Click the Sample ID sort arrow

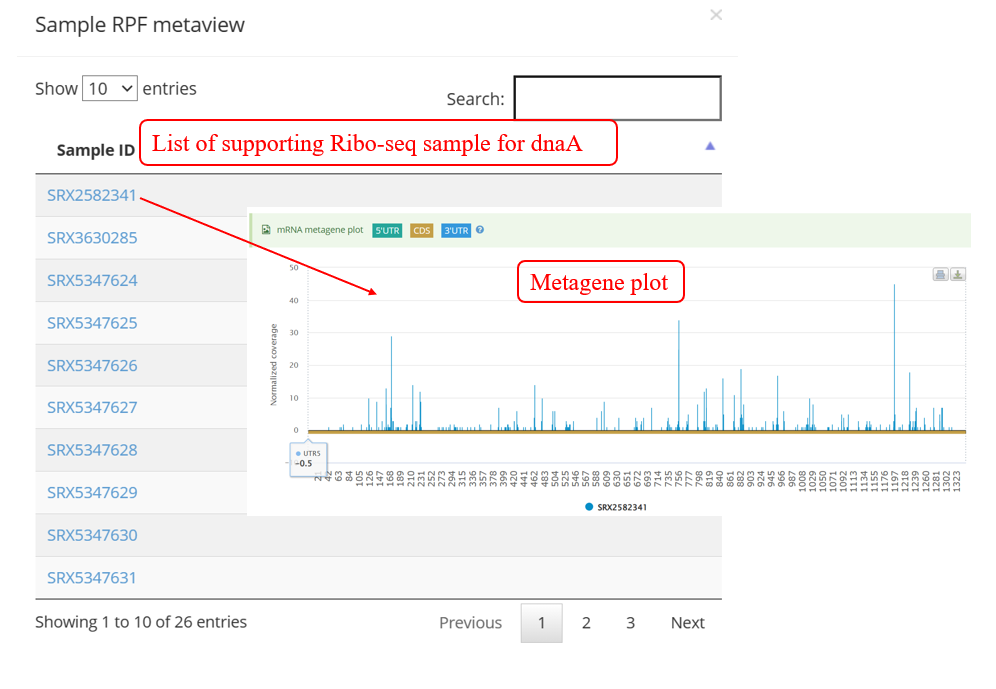[710, 146]
